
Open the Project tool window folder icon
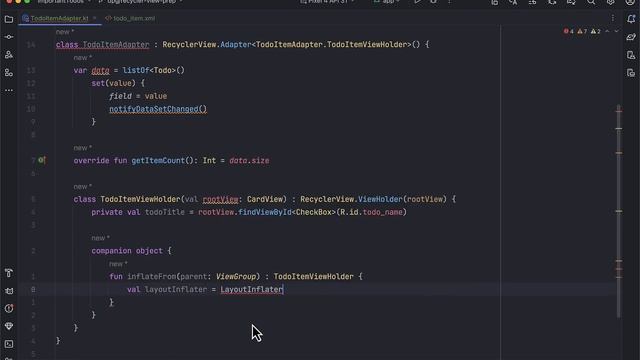click(9, 19)
